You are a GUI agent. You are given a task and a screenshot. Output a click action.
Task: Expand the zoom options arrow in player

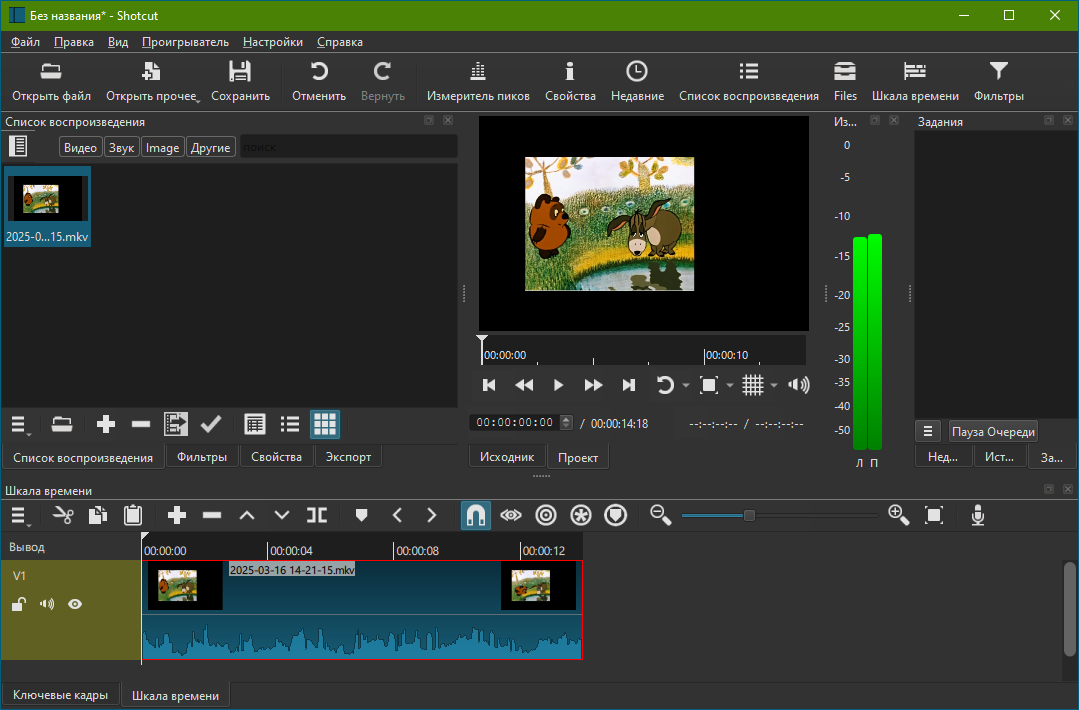pyautogui.click(x=729, y=385)
